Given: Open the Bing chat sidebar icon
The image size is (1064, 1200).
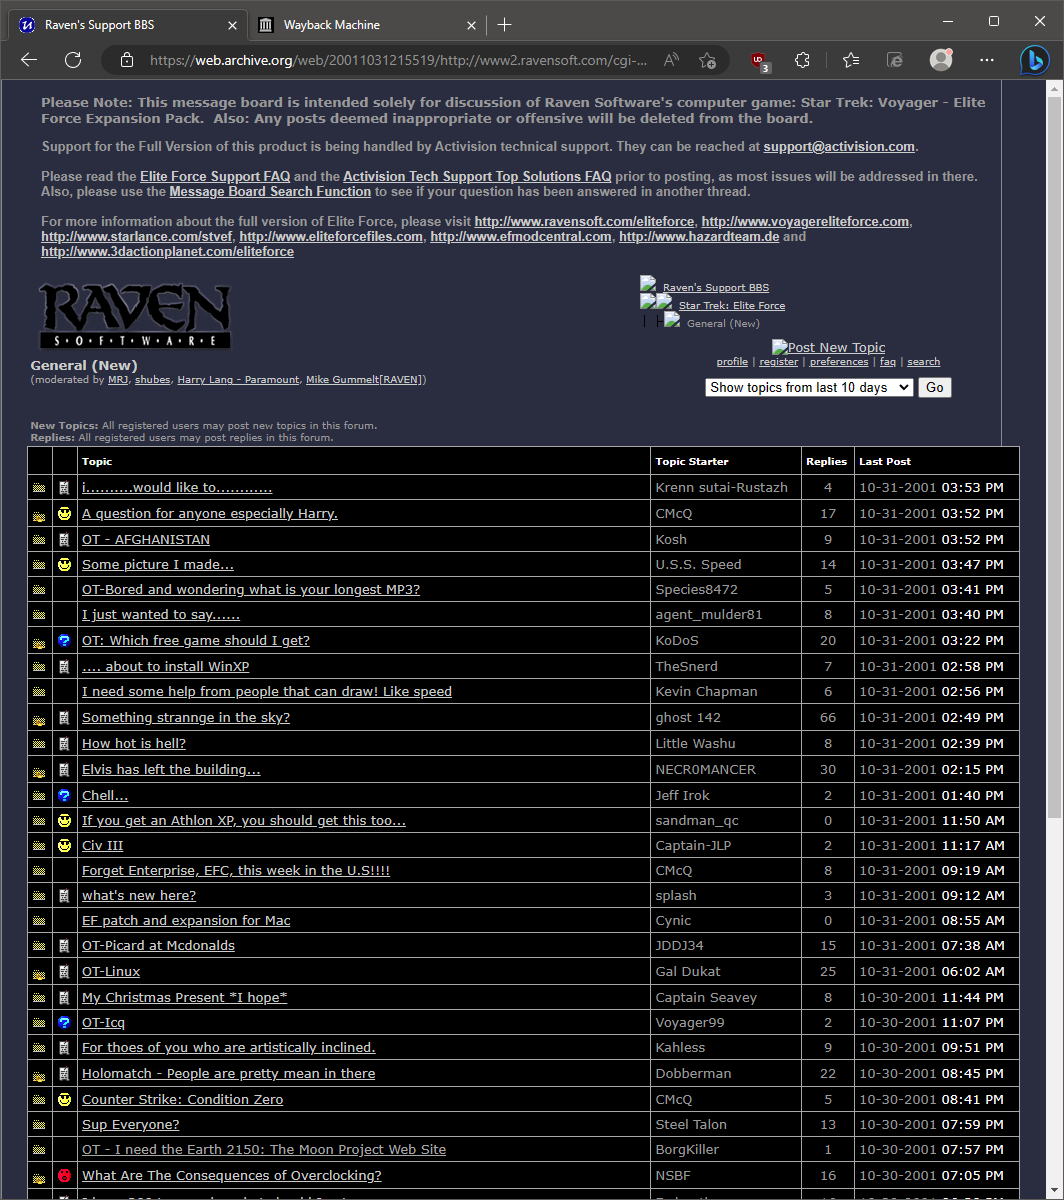Looking at the screenshot, I should click(x=1034, y=61).
